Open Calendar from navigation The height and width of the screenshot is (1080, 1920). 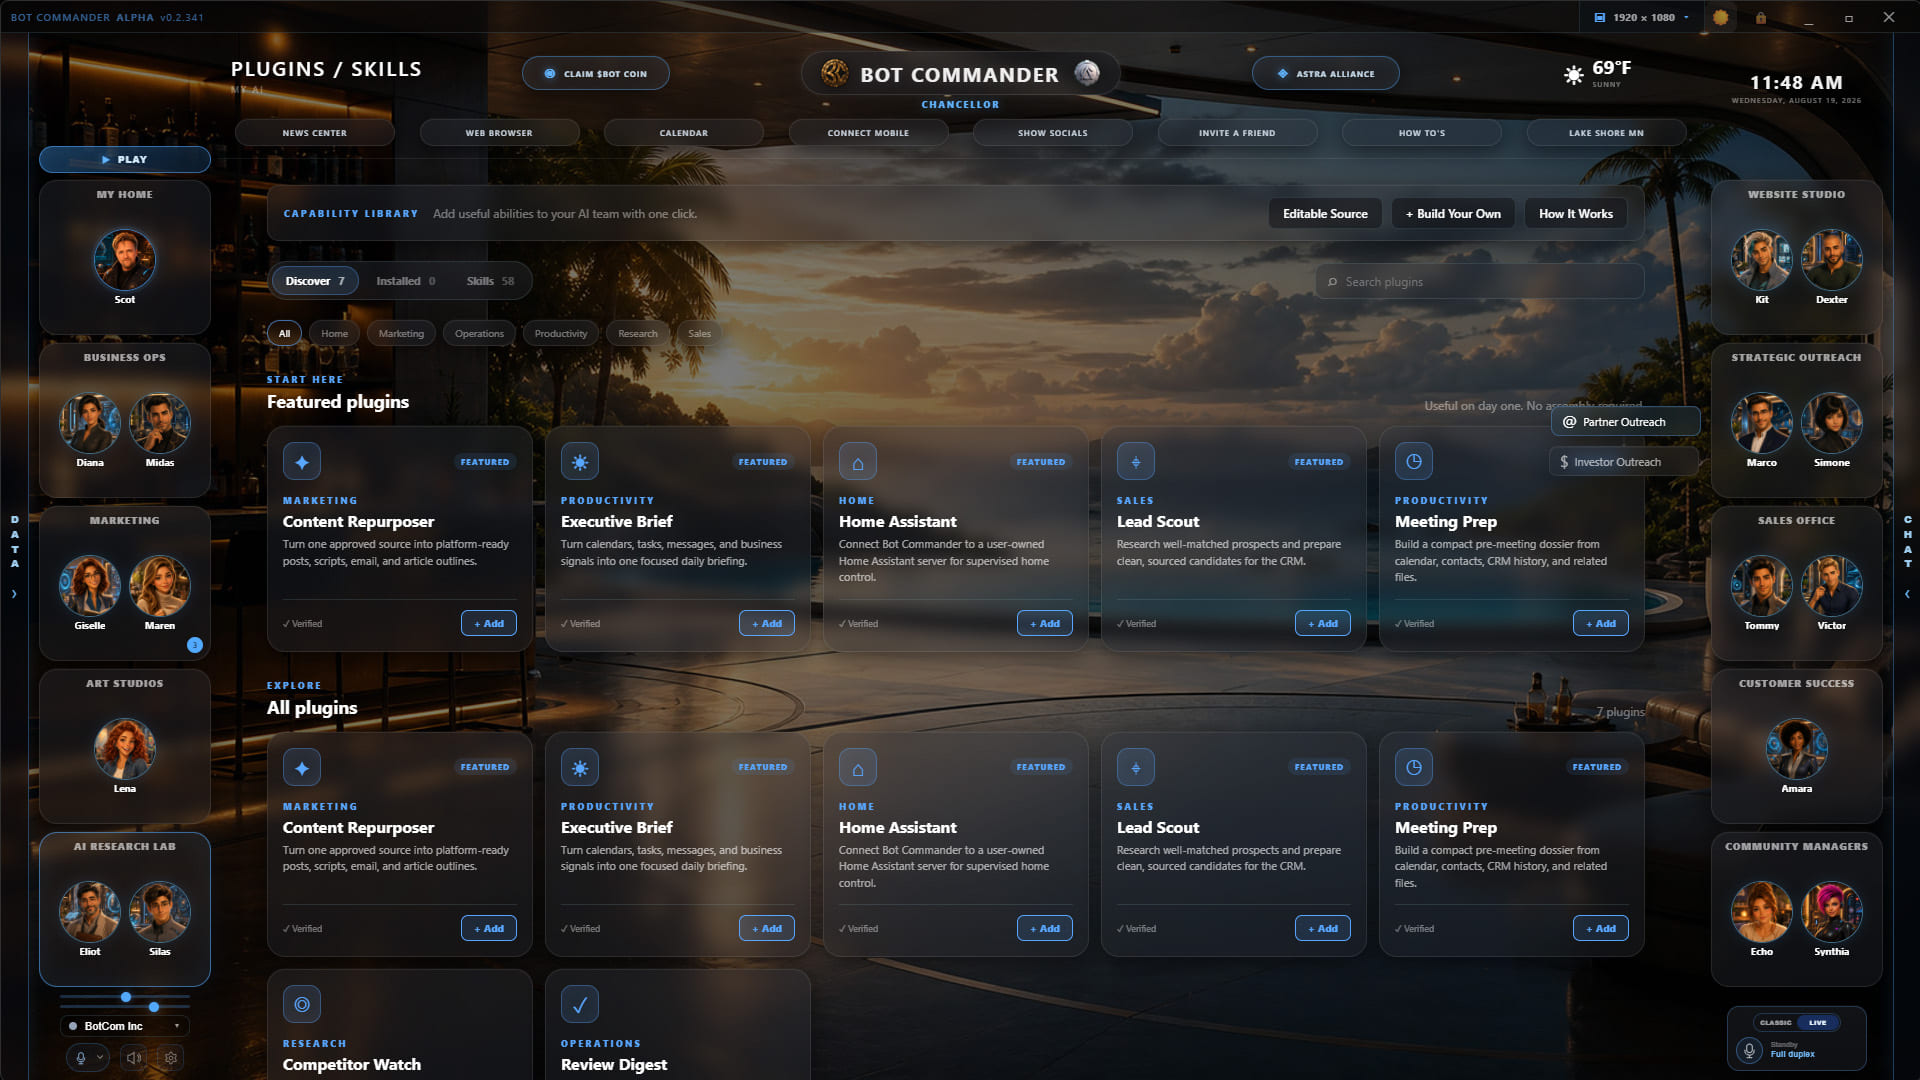pos(684,133)
